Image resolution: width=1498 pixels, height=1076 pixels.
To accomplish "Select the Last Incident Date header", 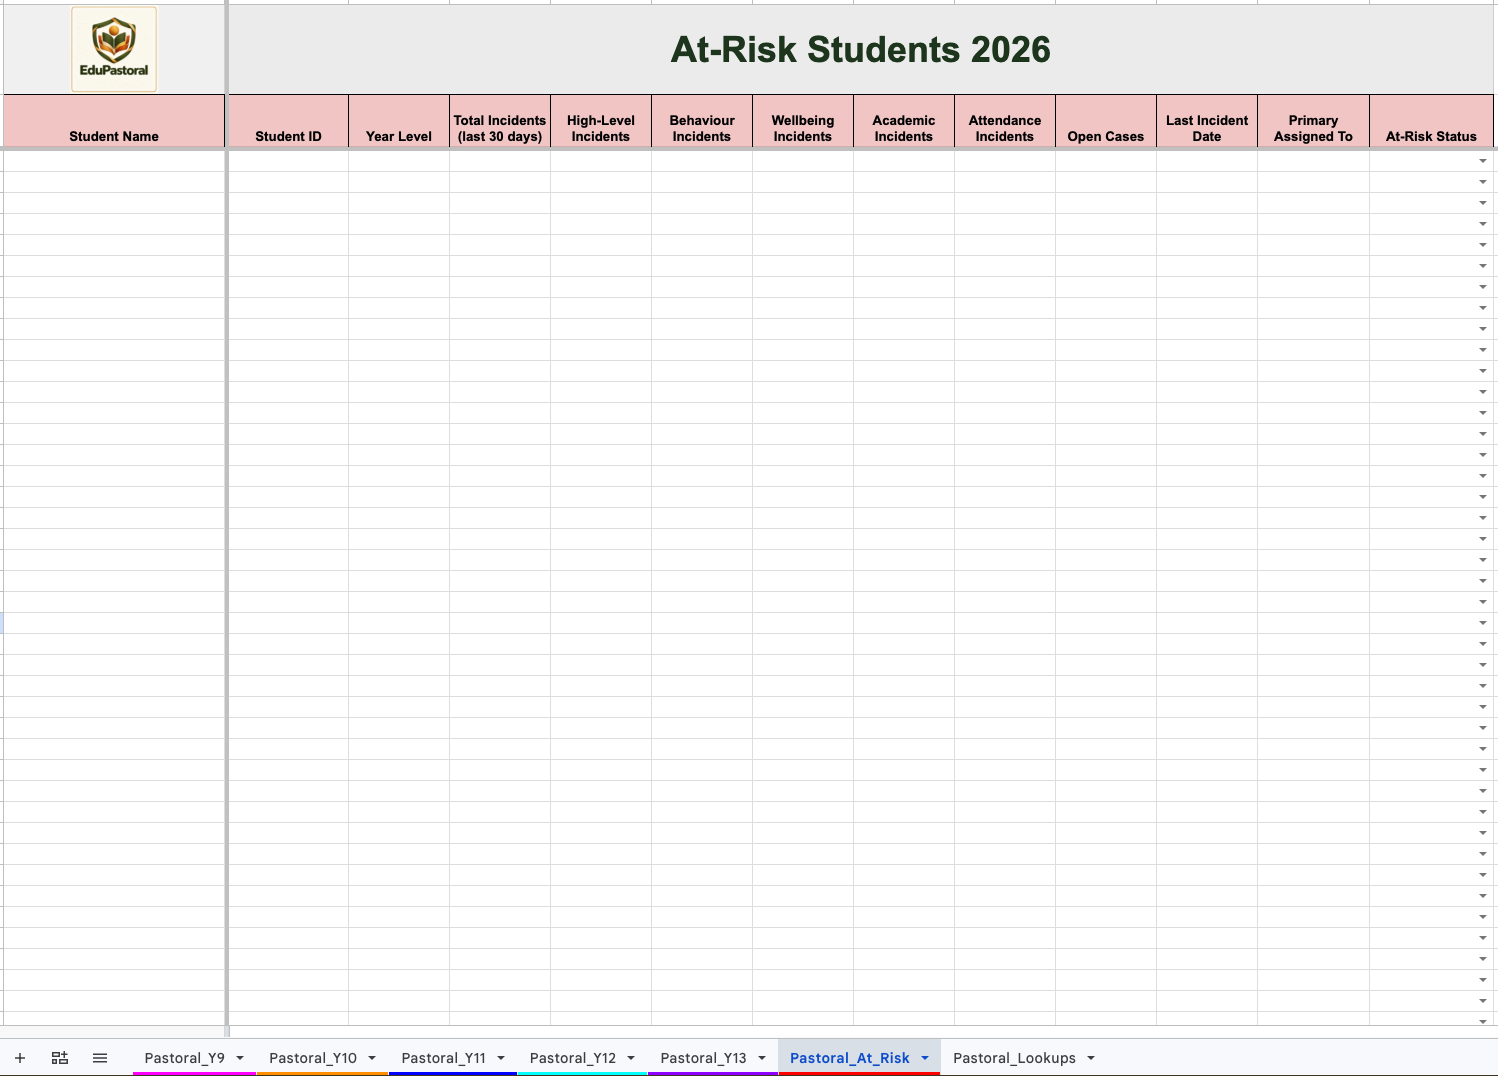I will tap(1207, 122).
